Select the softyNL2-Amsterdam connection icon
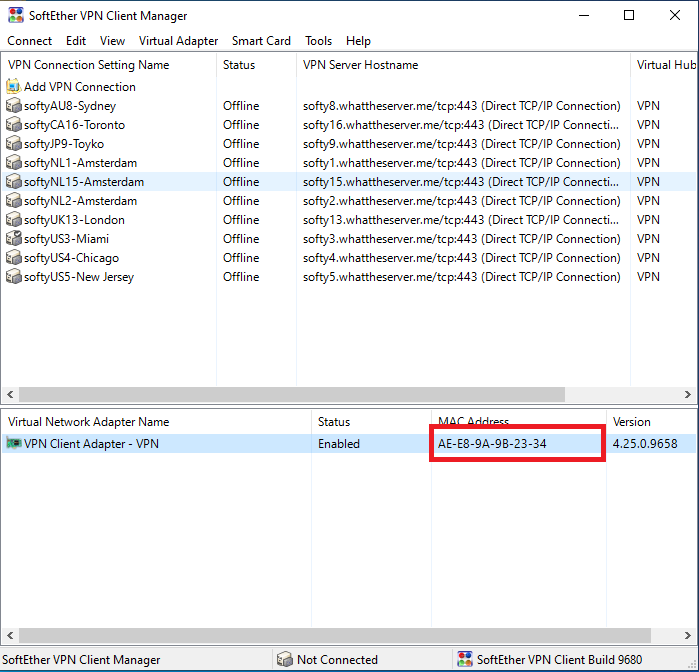The height and width of the screenshot is (672, 699). (x=13, y=201)
